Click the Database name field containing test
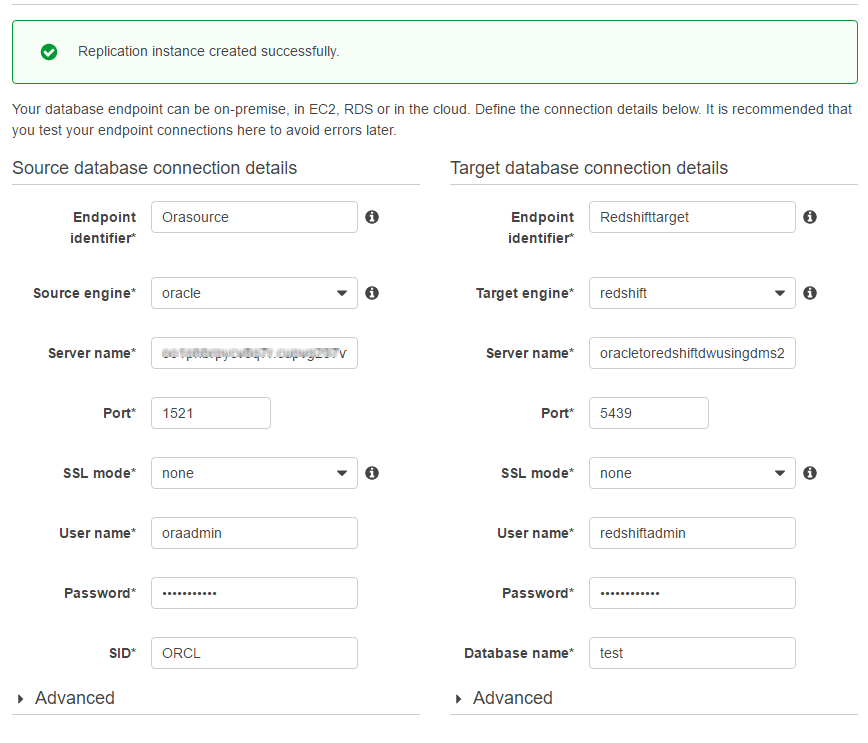The width and height of the screenshot is (868, 743). 692,653
